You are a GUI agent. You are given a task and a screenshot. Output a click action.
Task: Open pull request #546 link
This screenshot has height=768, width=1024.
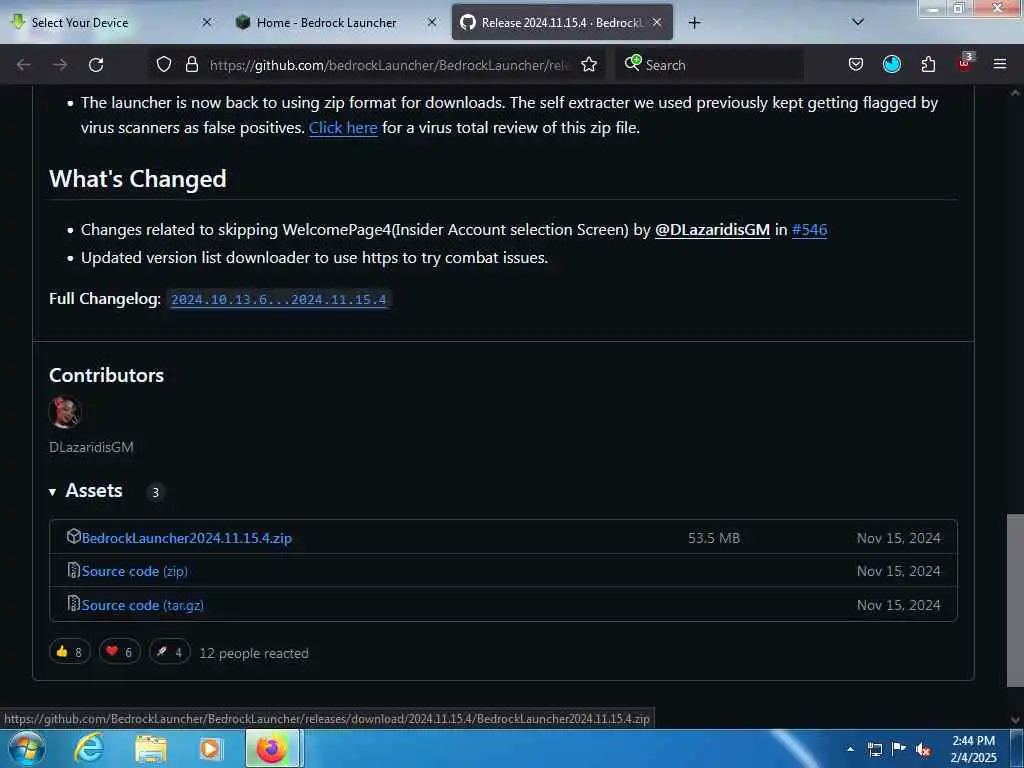[809, 230]
